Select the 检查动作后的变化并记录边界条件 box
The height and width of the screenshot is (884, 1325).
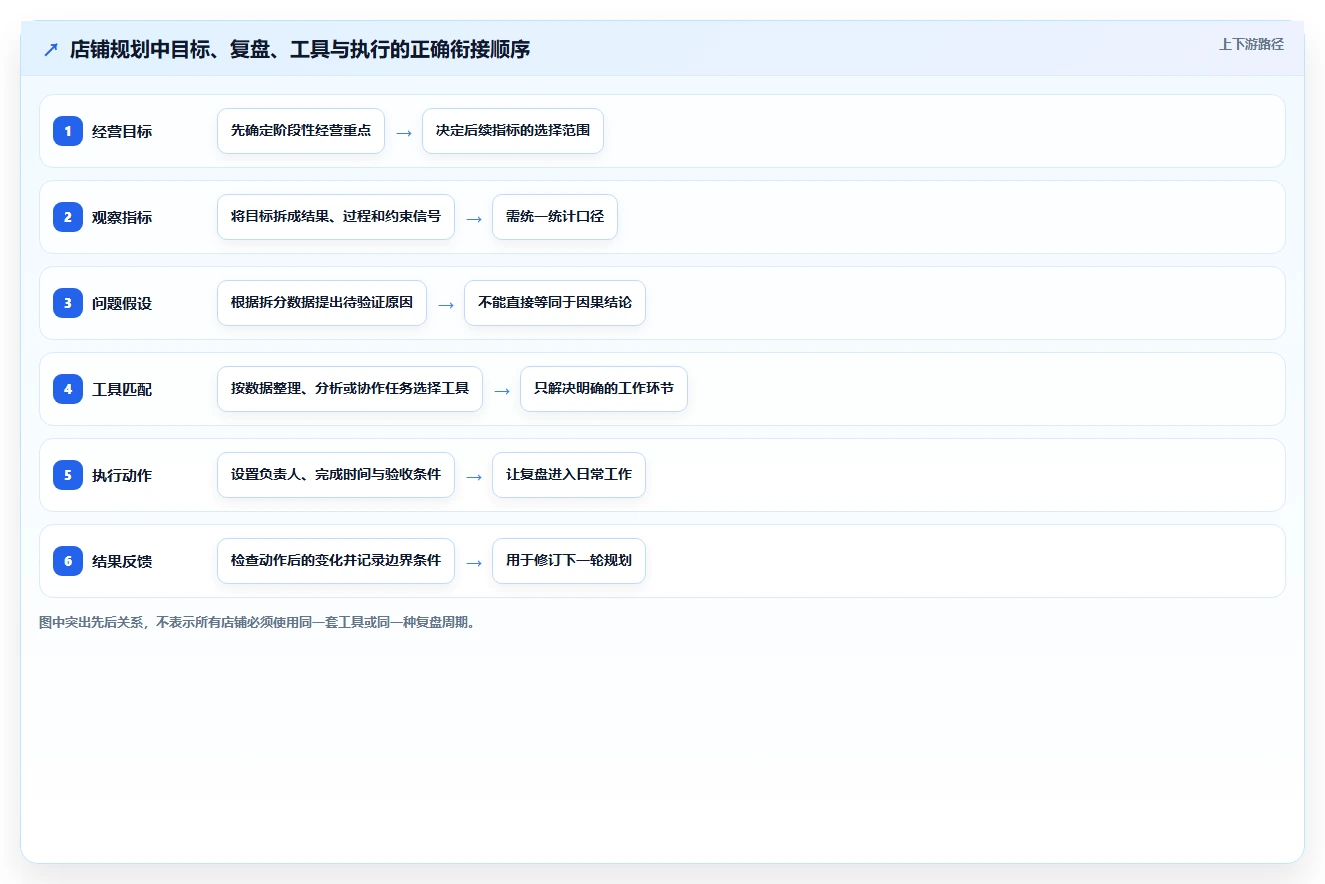(x=336, y=561)
